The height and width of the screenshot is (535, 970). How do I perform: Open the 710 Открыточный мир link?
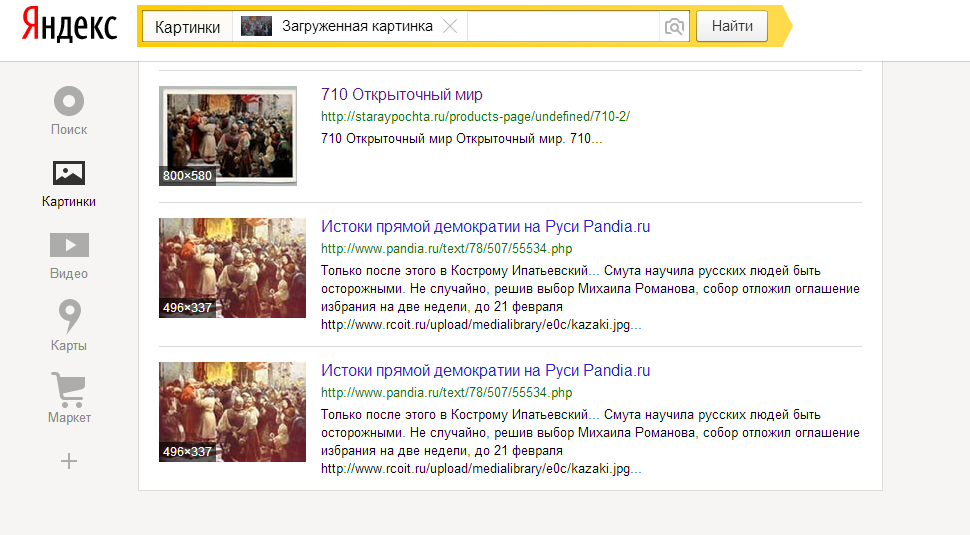click(401, 95)
